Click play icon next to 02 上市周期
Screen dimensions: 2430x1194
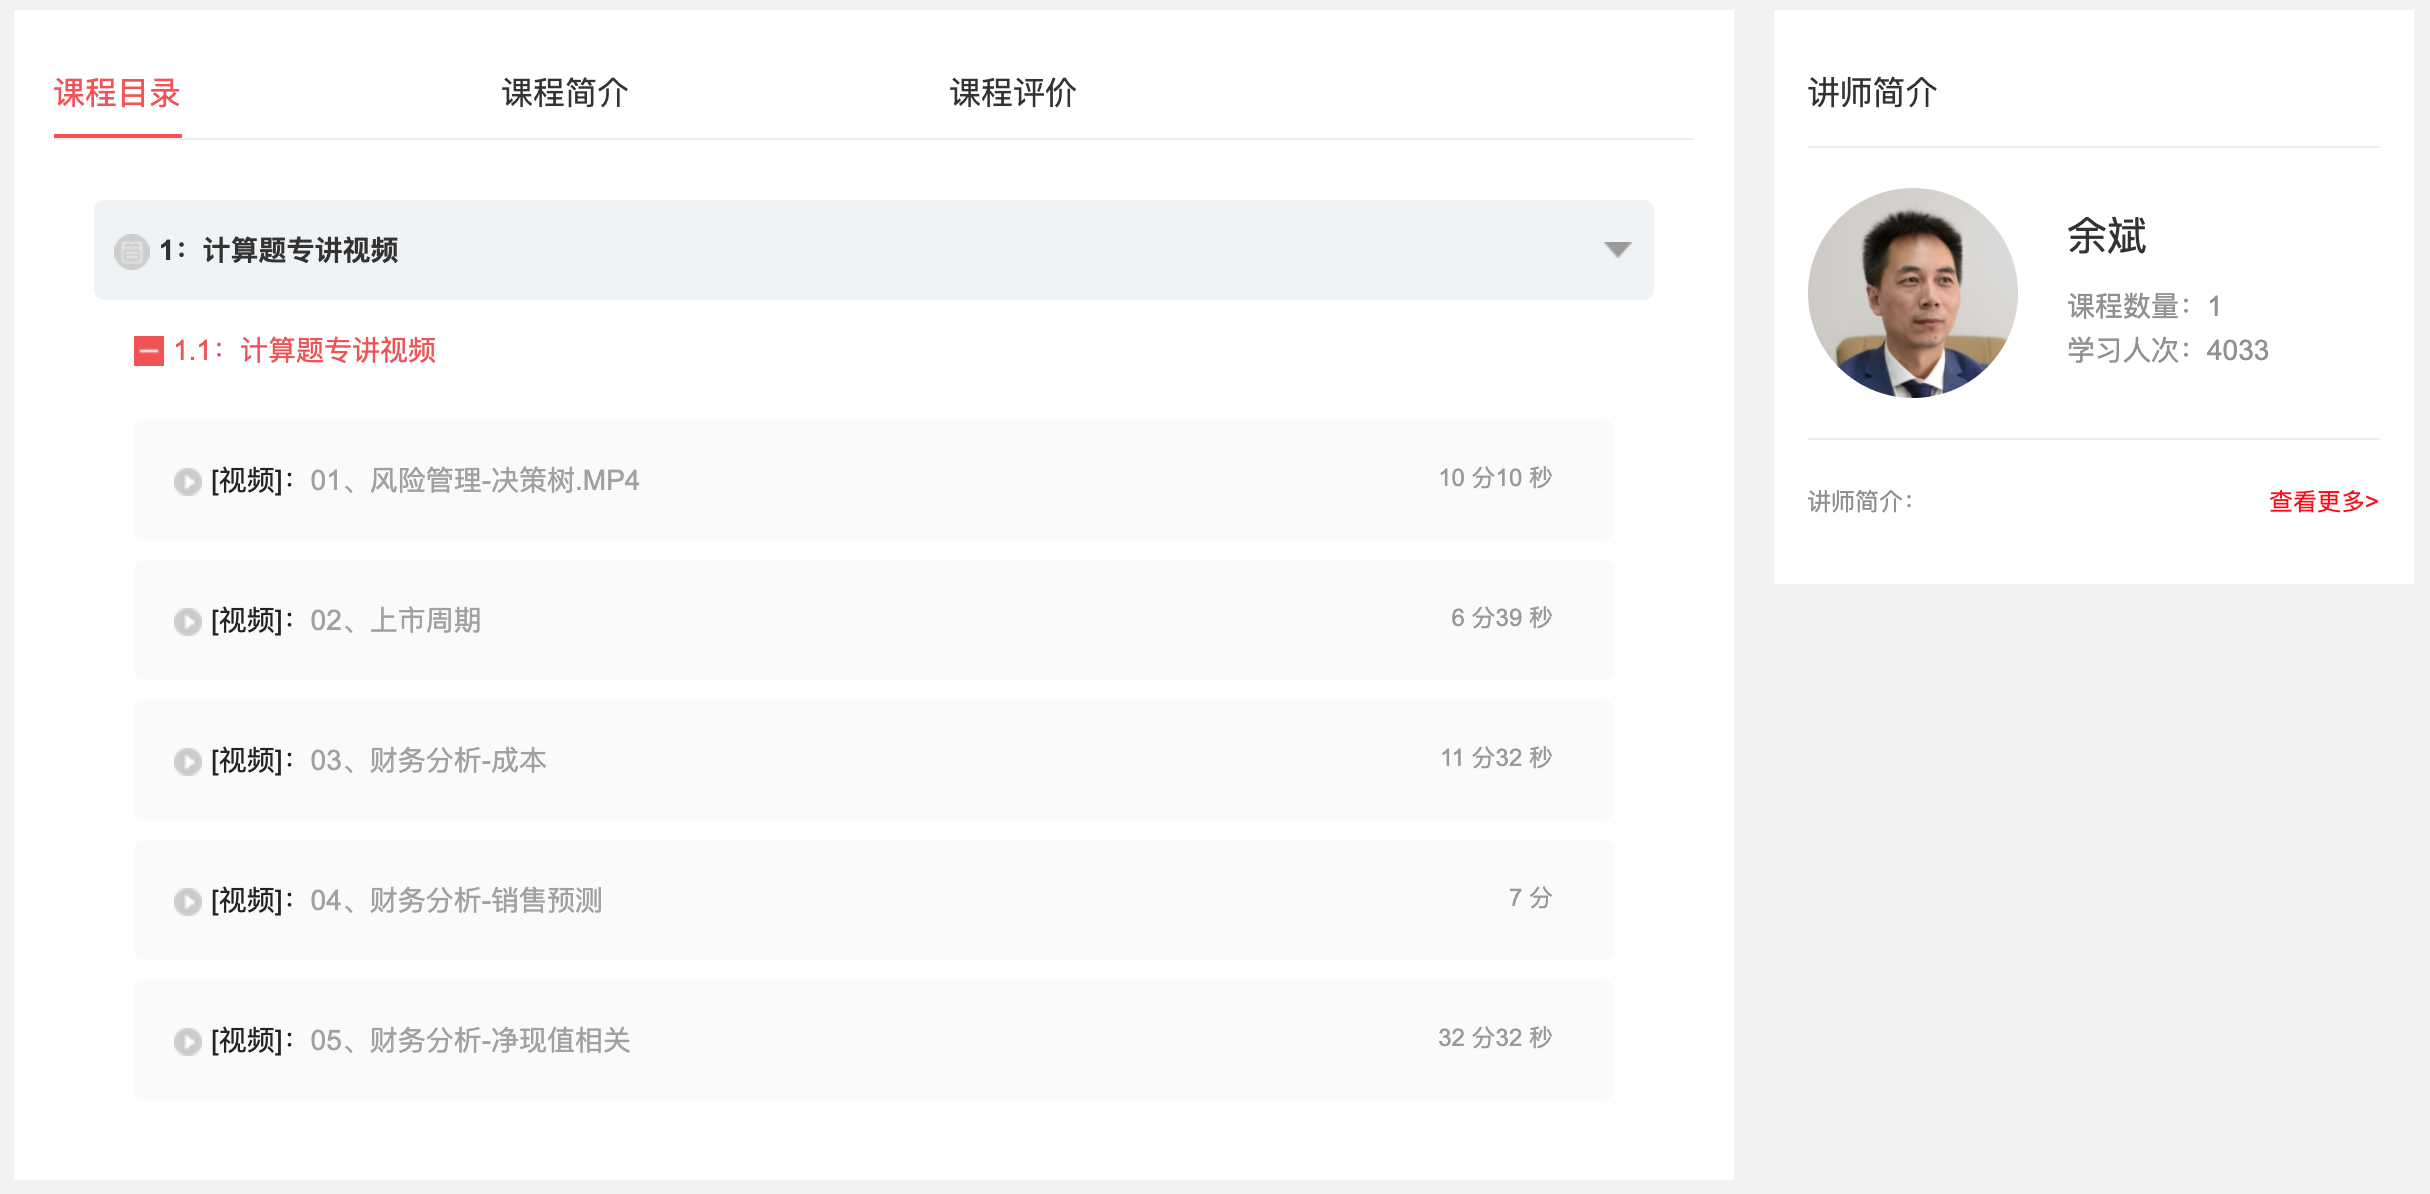[187, 622]
